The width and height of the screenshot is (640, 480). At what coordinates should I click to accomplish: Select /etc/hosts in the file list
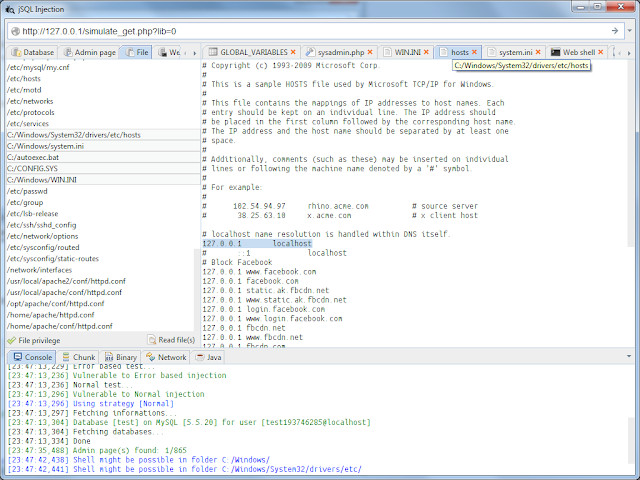click(x=100, y=78)
